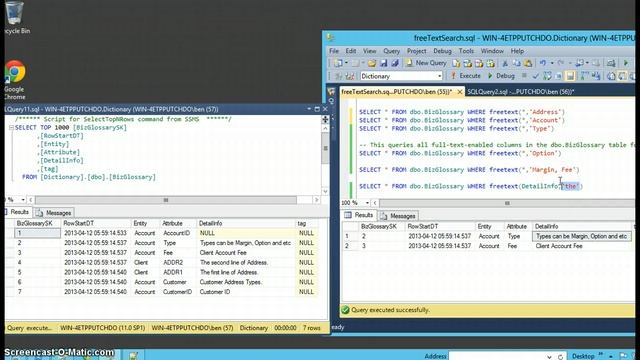640x360 pixels.
Task: Click the Undo arrow toolbar icon
Action: [543, 63]
